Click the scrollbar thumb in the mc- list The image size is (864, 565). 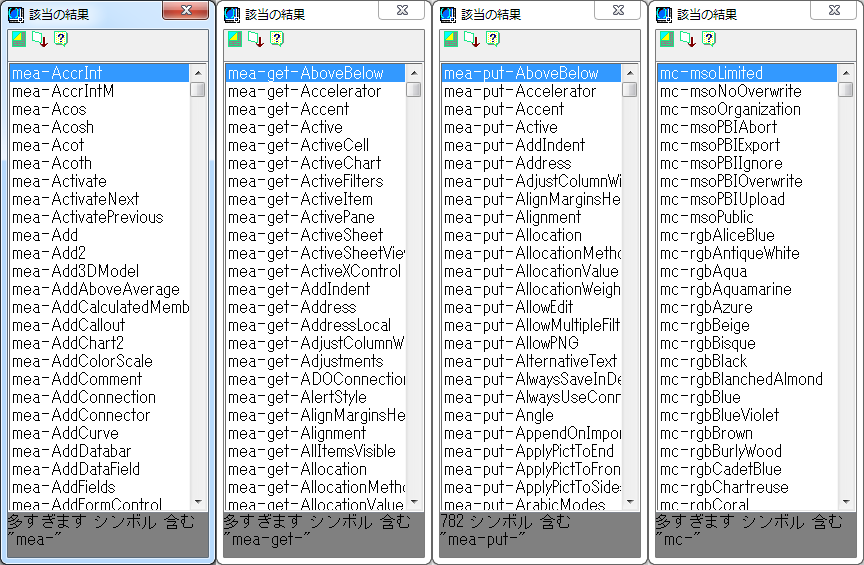pyautogui.click(x=846, y=89)
